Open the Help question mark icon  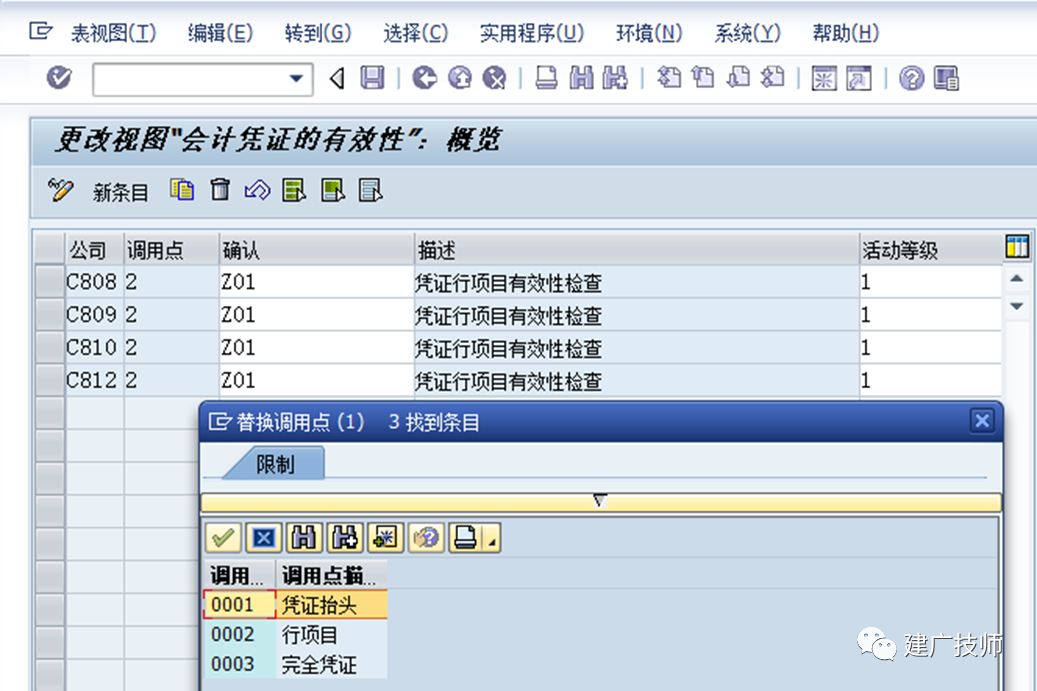coord(911,78)
